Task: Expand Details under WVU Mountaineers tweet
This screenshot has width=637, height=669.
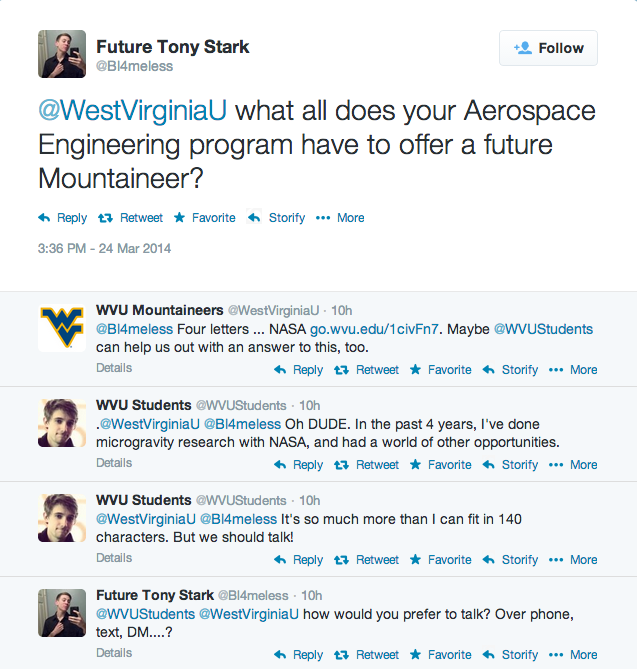Action: coord(114,368)
